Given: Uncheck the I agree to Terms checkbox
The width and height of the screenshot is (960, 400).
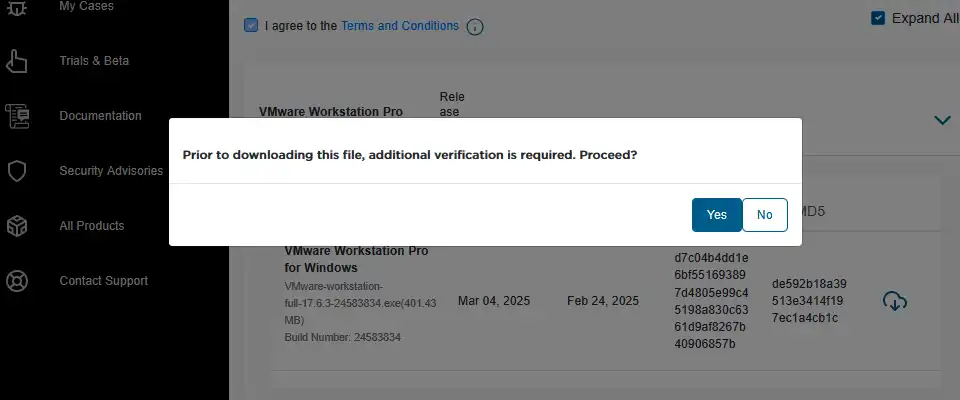Looking at the screenshot, I should (251, 25).
